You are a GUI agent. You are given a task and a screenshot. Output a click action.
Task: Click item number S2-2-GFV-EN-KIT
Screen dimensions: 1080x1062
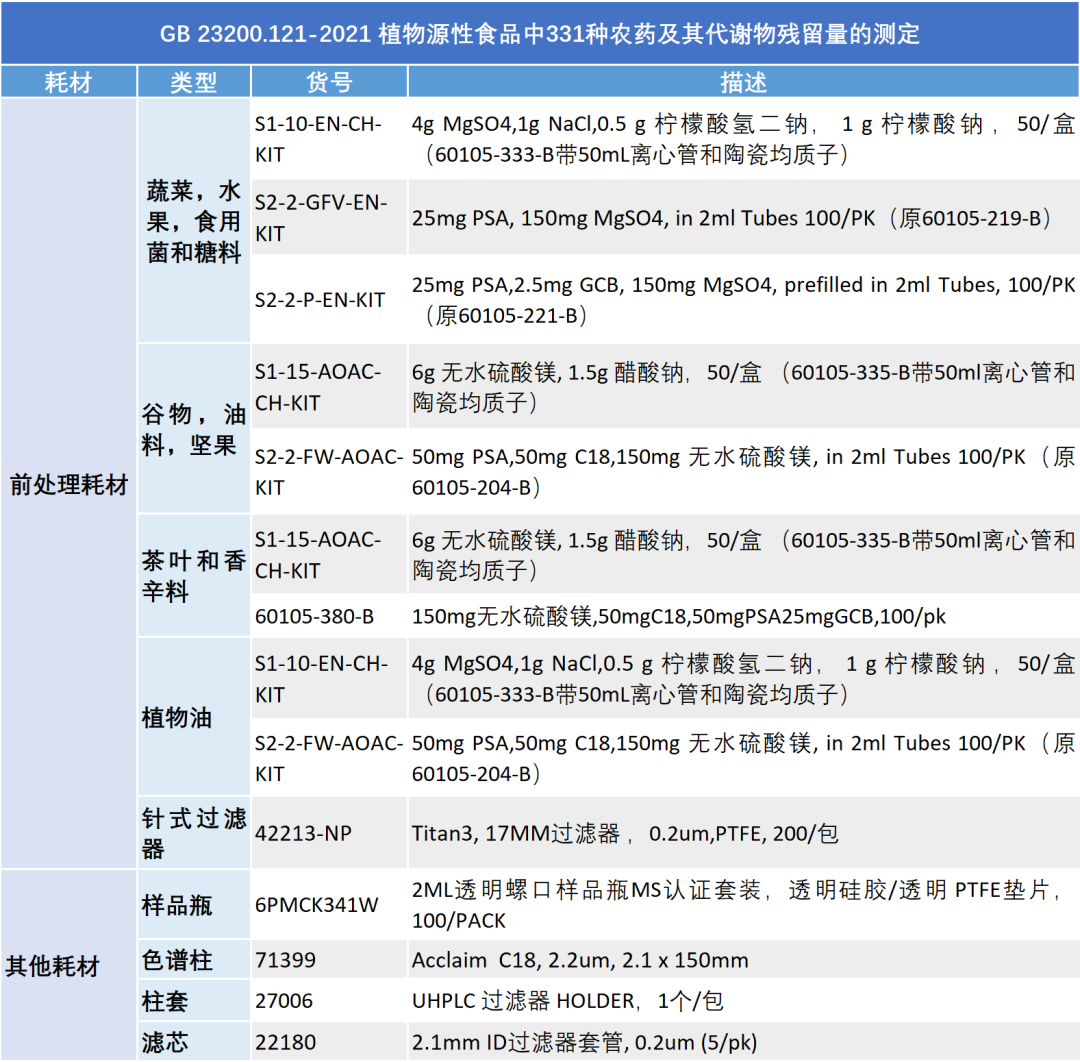pyautogui.click(x=319, y=217)
